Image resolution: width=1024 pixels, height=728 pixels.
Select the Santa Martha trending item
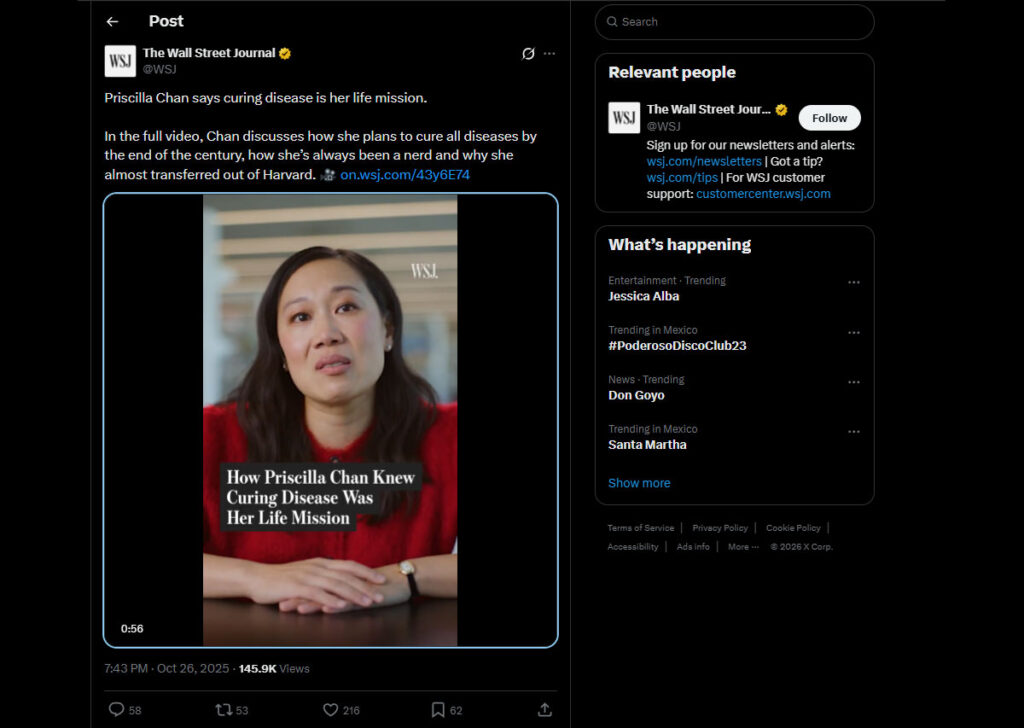[x=647, y=444]
